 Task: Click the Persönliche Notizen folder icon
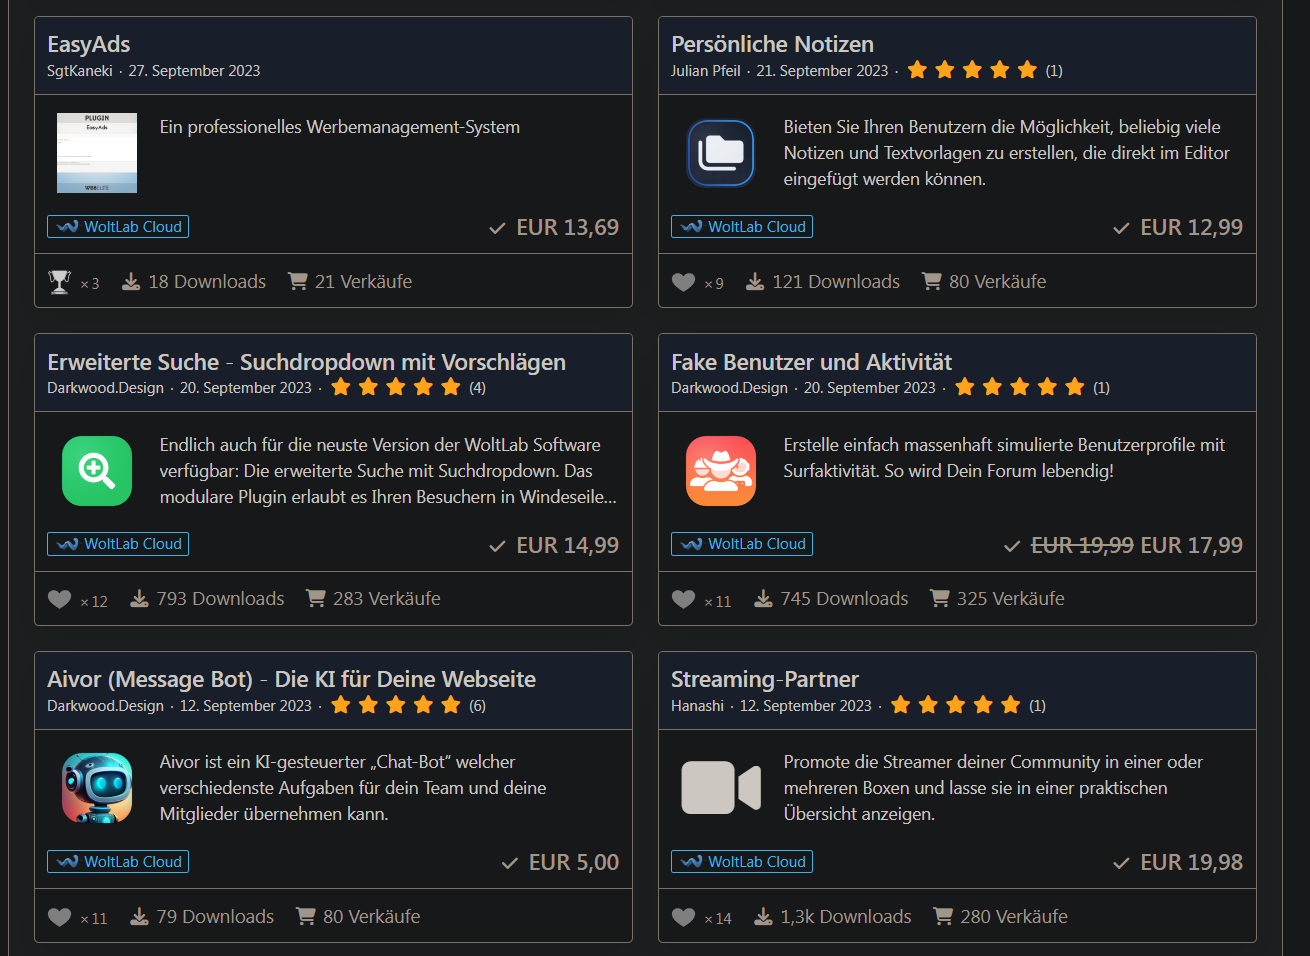(720, 153)
